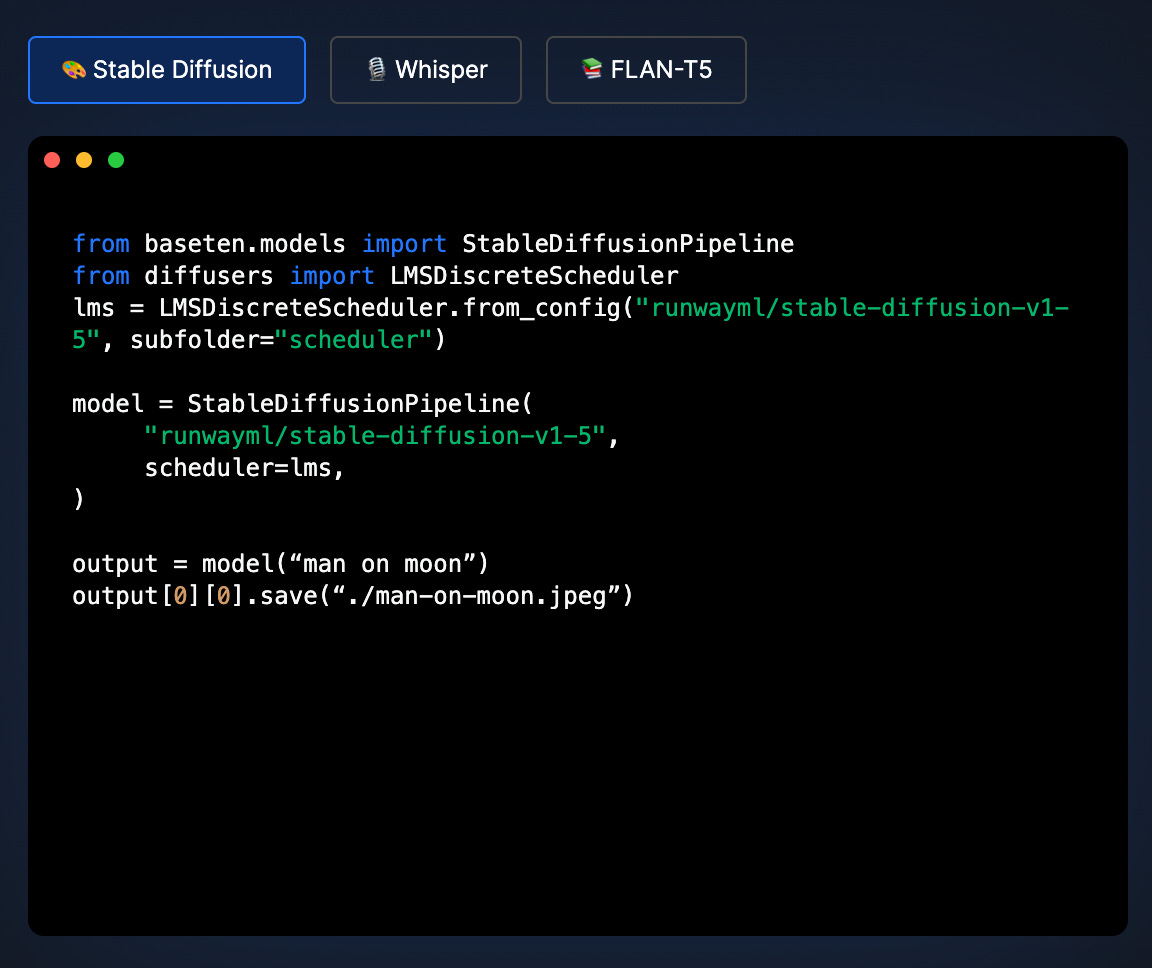Select the Stable Diffusion tab
This screenshot has height=968, width=1152.
point(167,70)
